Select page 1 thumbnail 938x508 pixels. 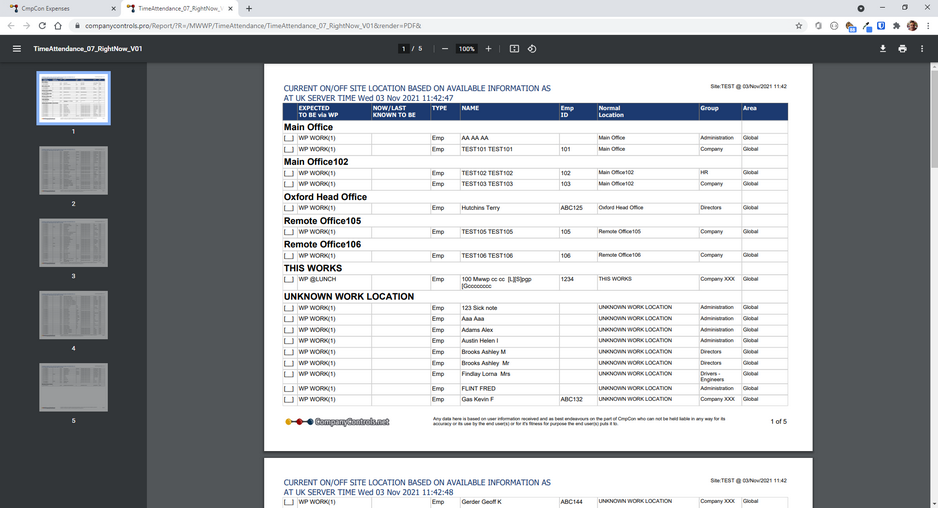pyautogui.click(x=74, y=98)
